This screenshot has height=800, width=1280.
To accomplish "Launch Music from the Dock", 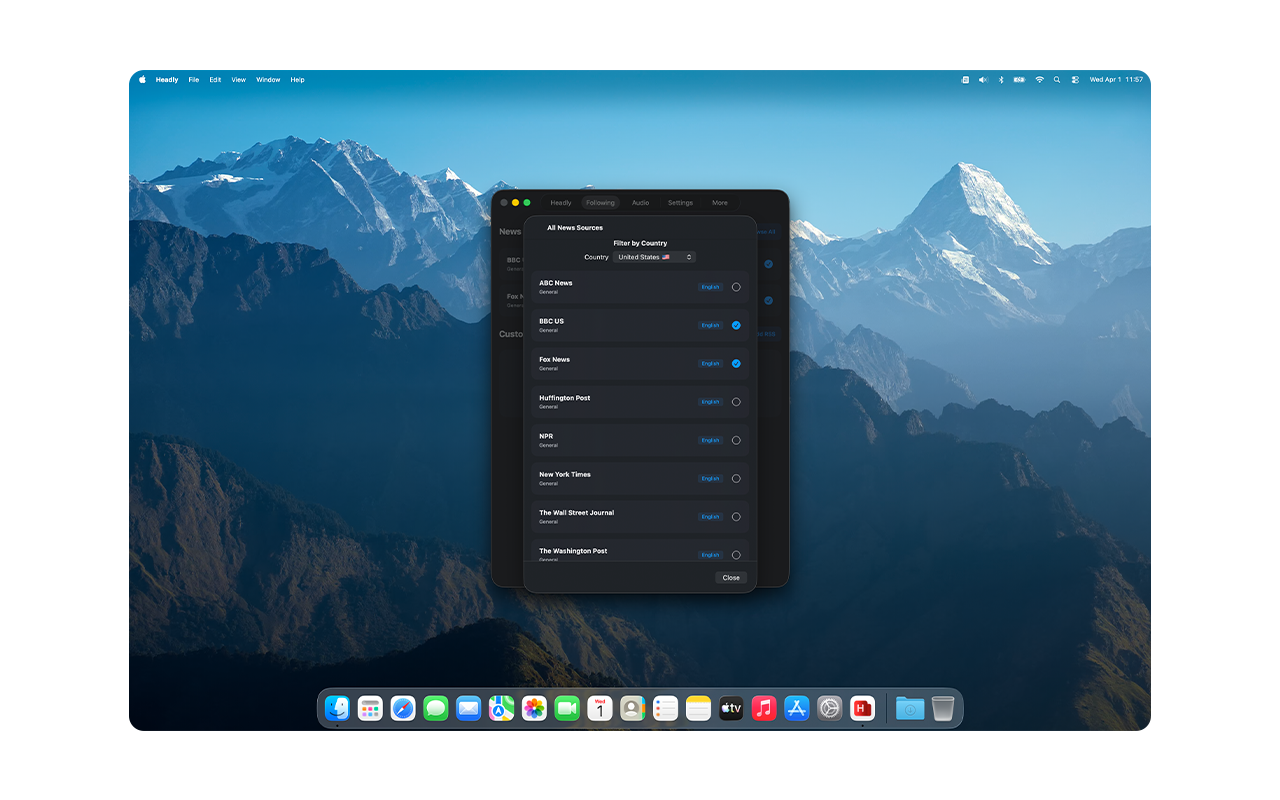I will 764,709.
